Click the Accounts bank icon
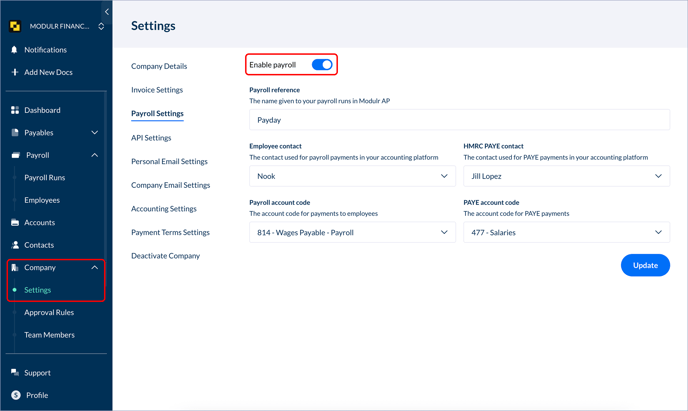Viewport: 688px width, 411px height. (15, 223)
